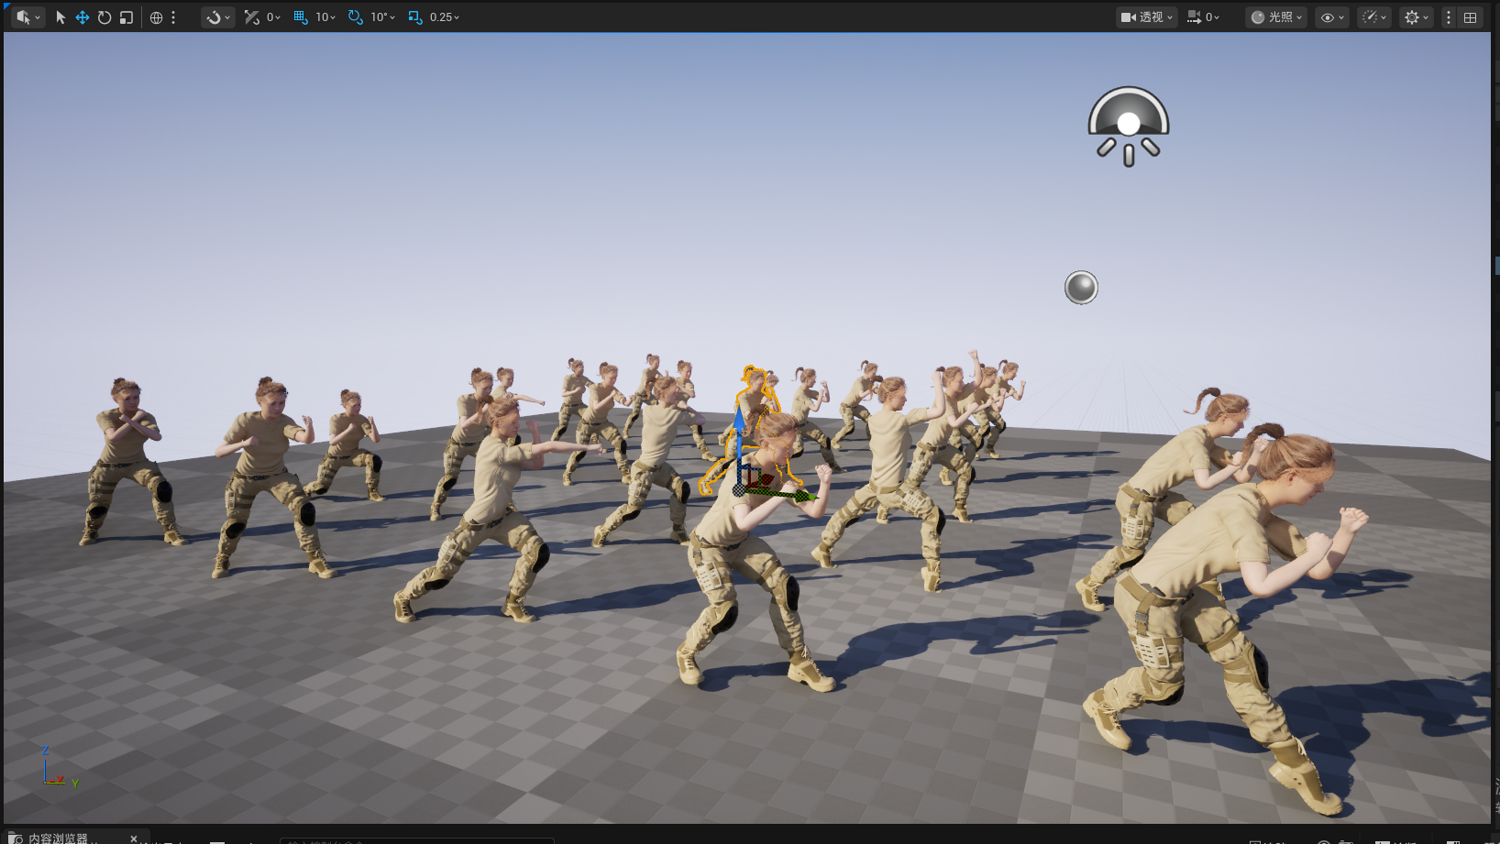Click the directional light actor icon
This screenshot has width=1500, height=844.
(x=1128, y=126)
